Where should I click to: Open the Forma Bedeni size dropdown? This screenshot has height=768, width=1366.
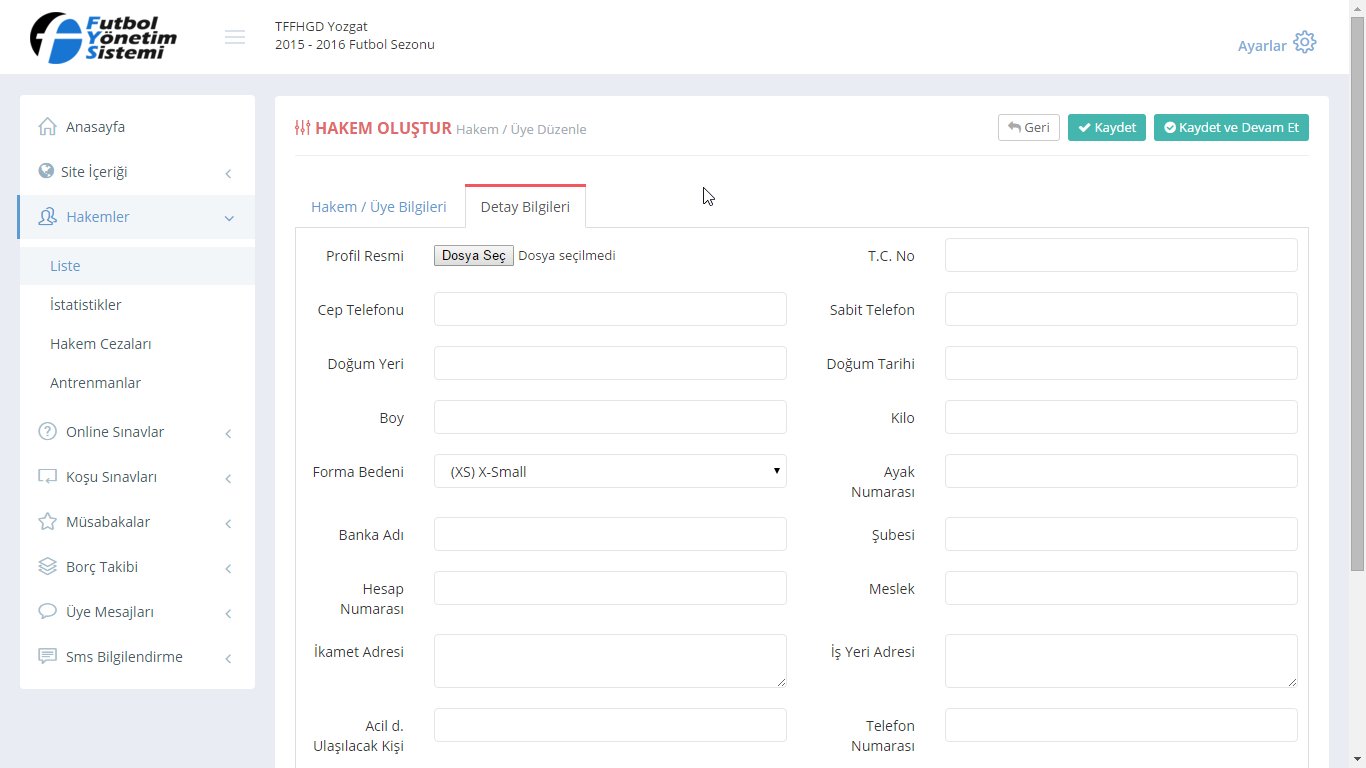pos(610,471)
